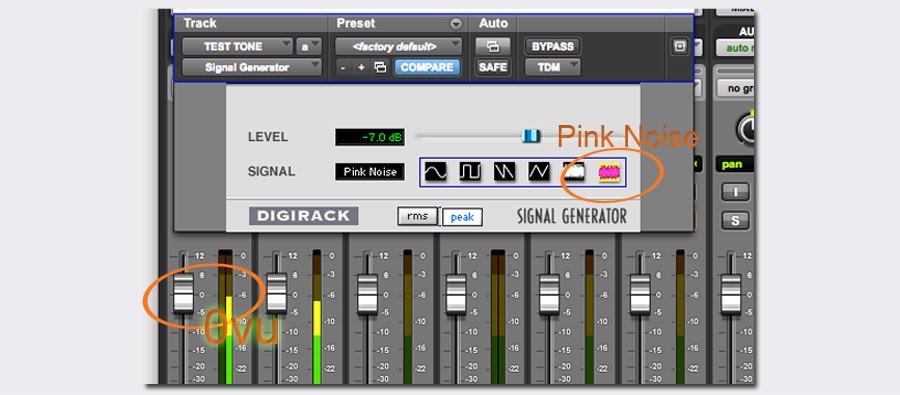Select the sine wave signal icon
This screenshot has height=395, width=900.
click(436, 172)
